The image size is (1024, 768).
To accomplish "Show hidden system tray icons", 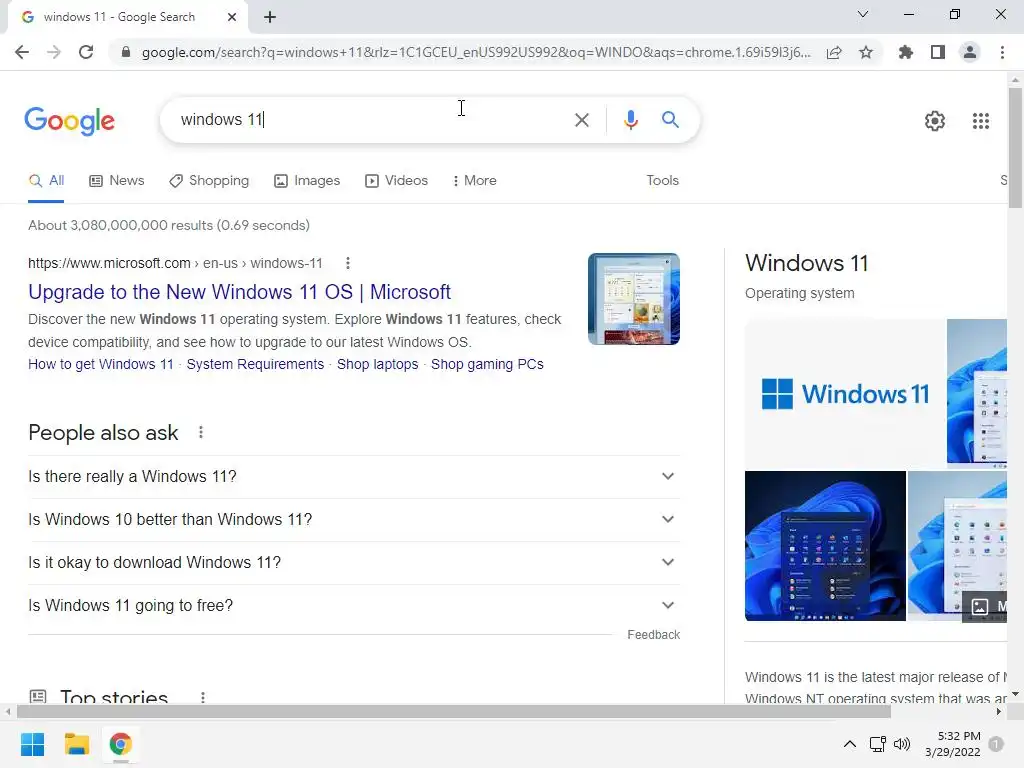I will (x=850, y=744).
